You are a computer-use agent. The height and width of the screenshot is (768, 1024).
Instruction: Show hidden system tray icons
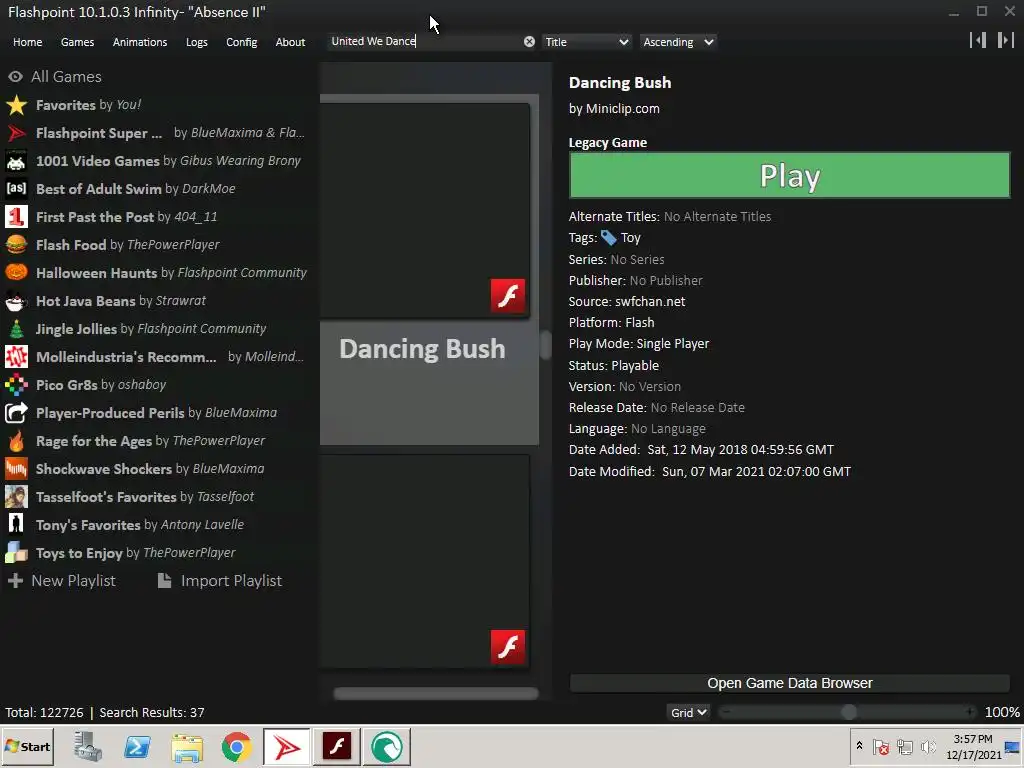(859, 746)
